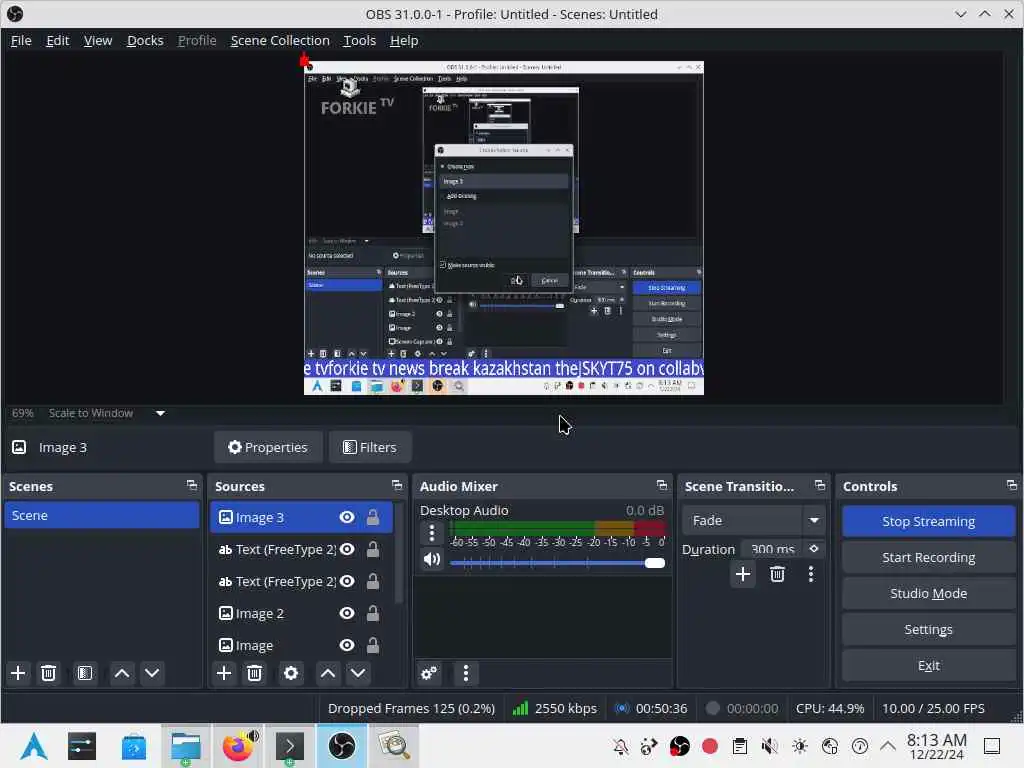The image size is (1024, 768).
Task: Delete scene transition trash icon
Action: point(777,574)
